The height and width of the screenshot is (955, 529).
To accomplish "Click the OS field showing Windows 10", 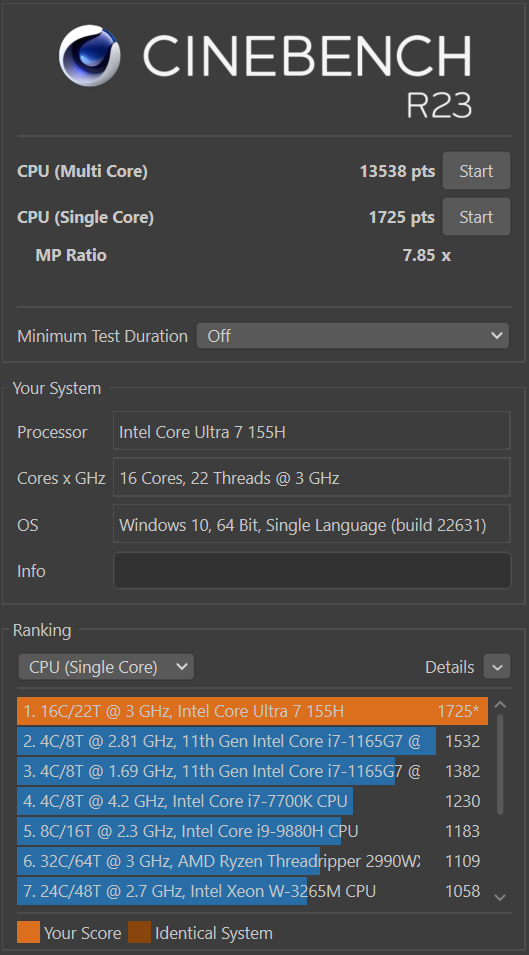I will 312,524.
